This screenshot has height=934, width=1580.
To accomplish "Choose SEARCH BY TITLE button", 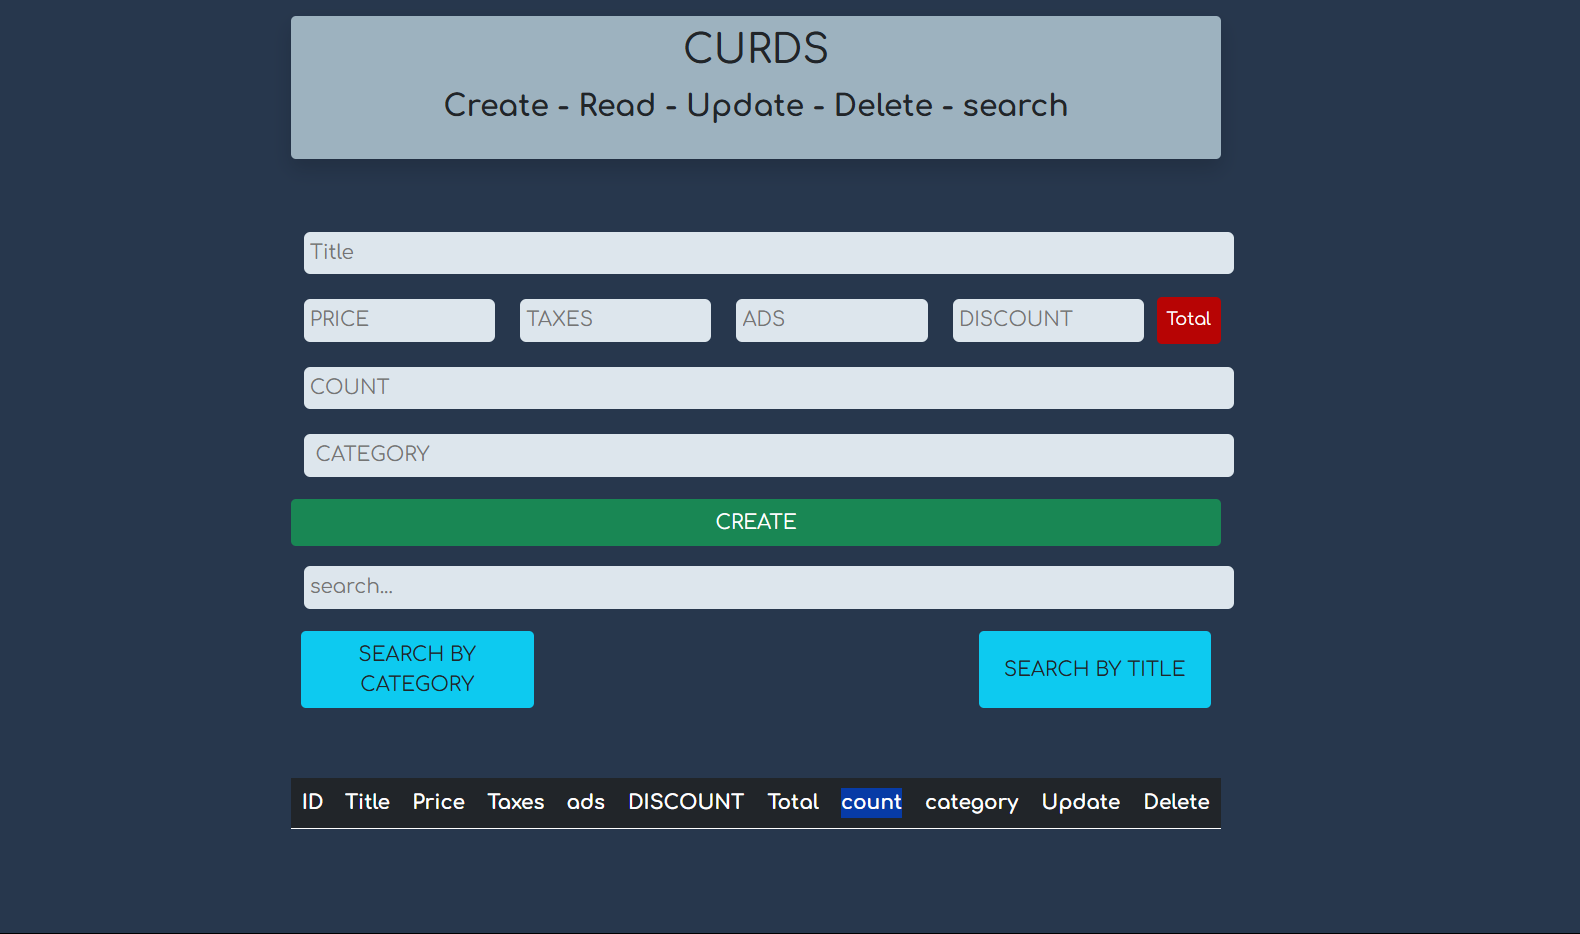I will tap(1095, 669).
